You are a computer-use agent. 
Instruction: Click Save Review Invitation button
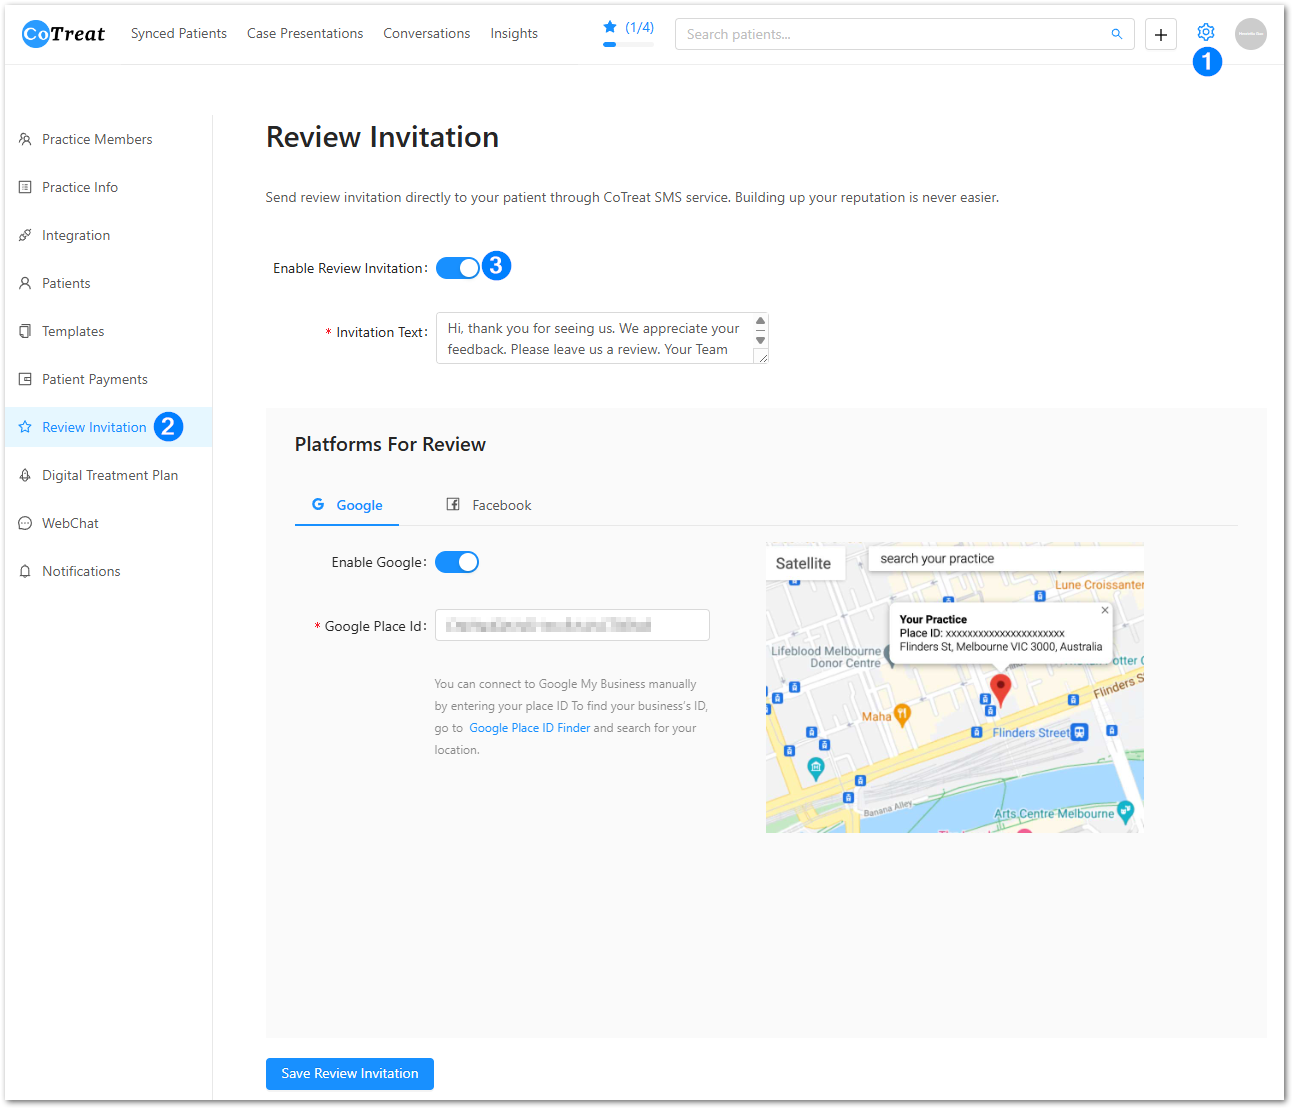(x=349, y=1073)
